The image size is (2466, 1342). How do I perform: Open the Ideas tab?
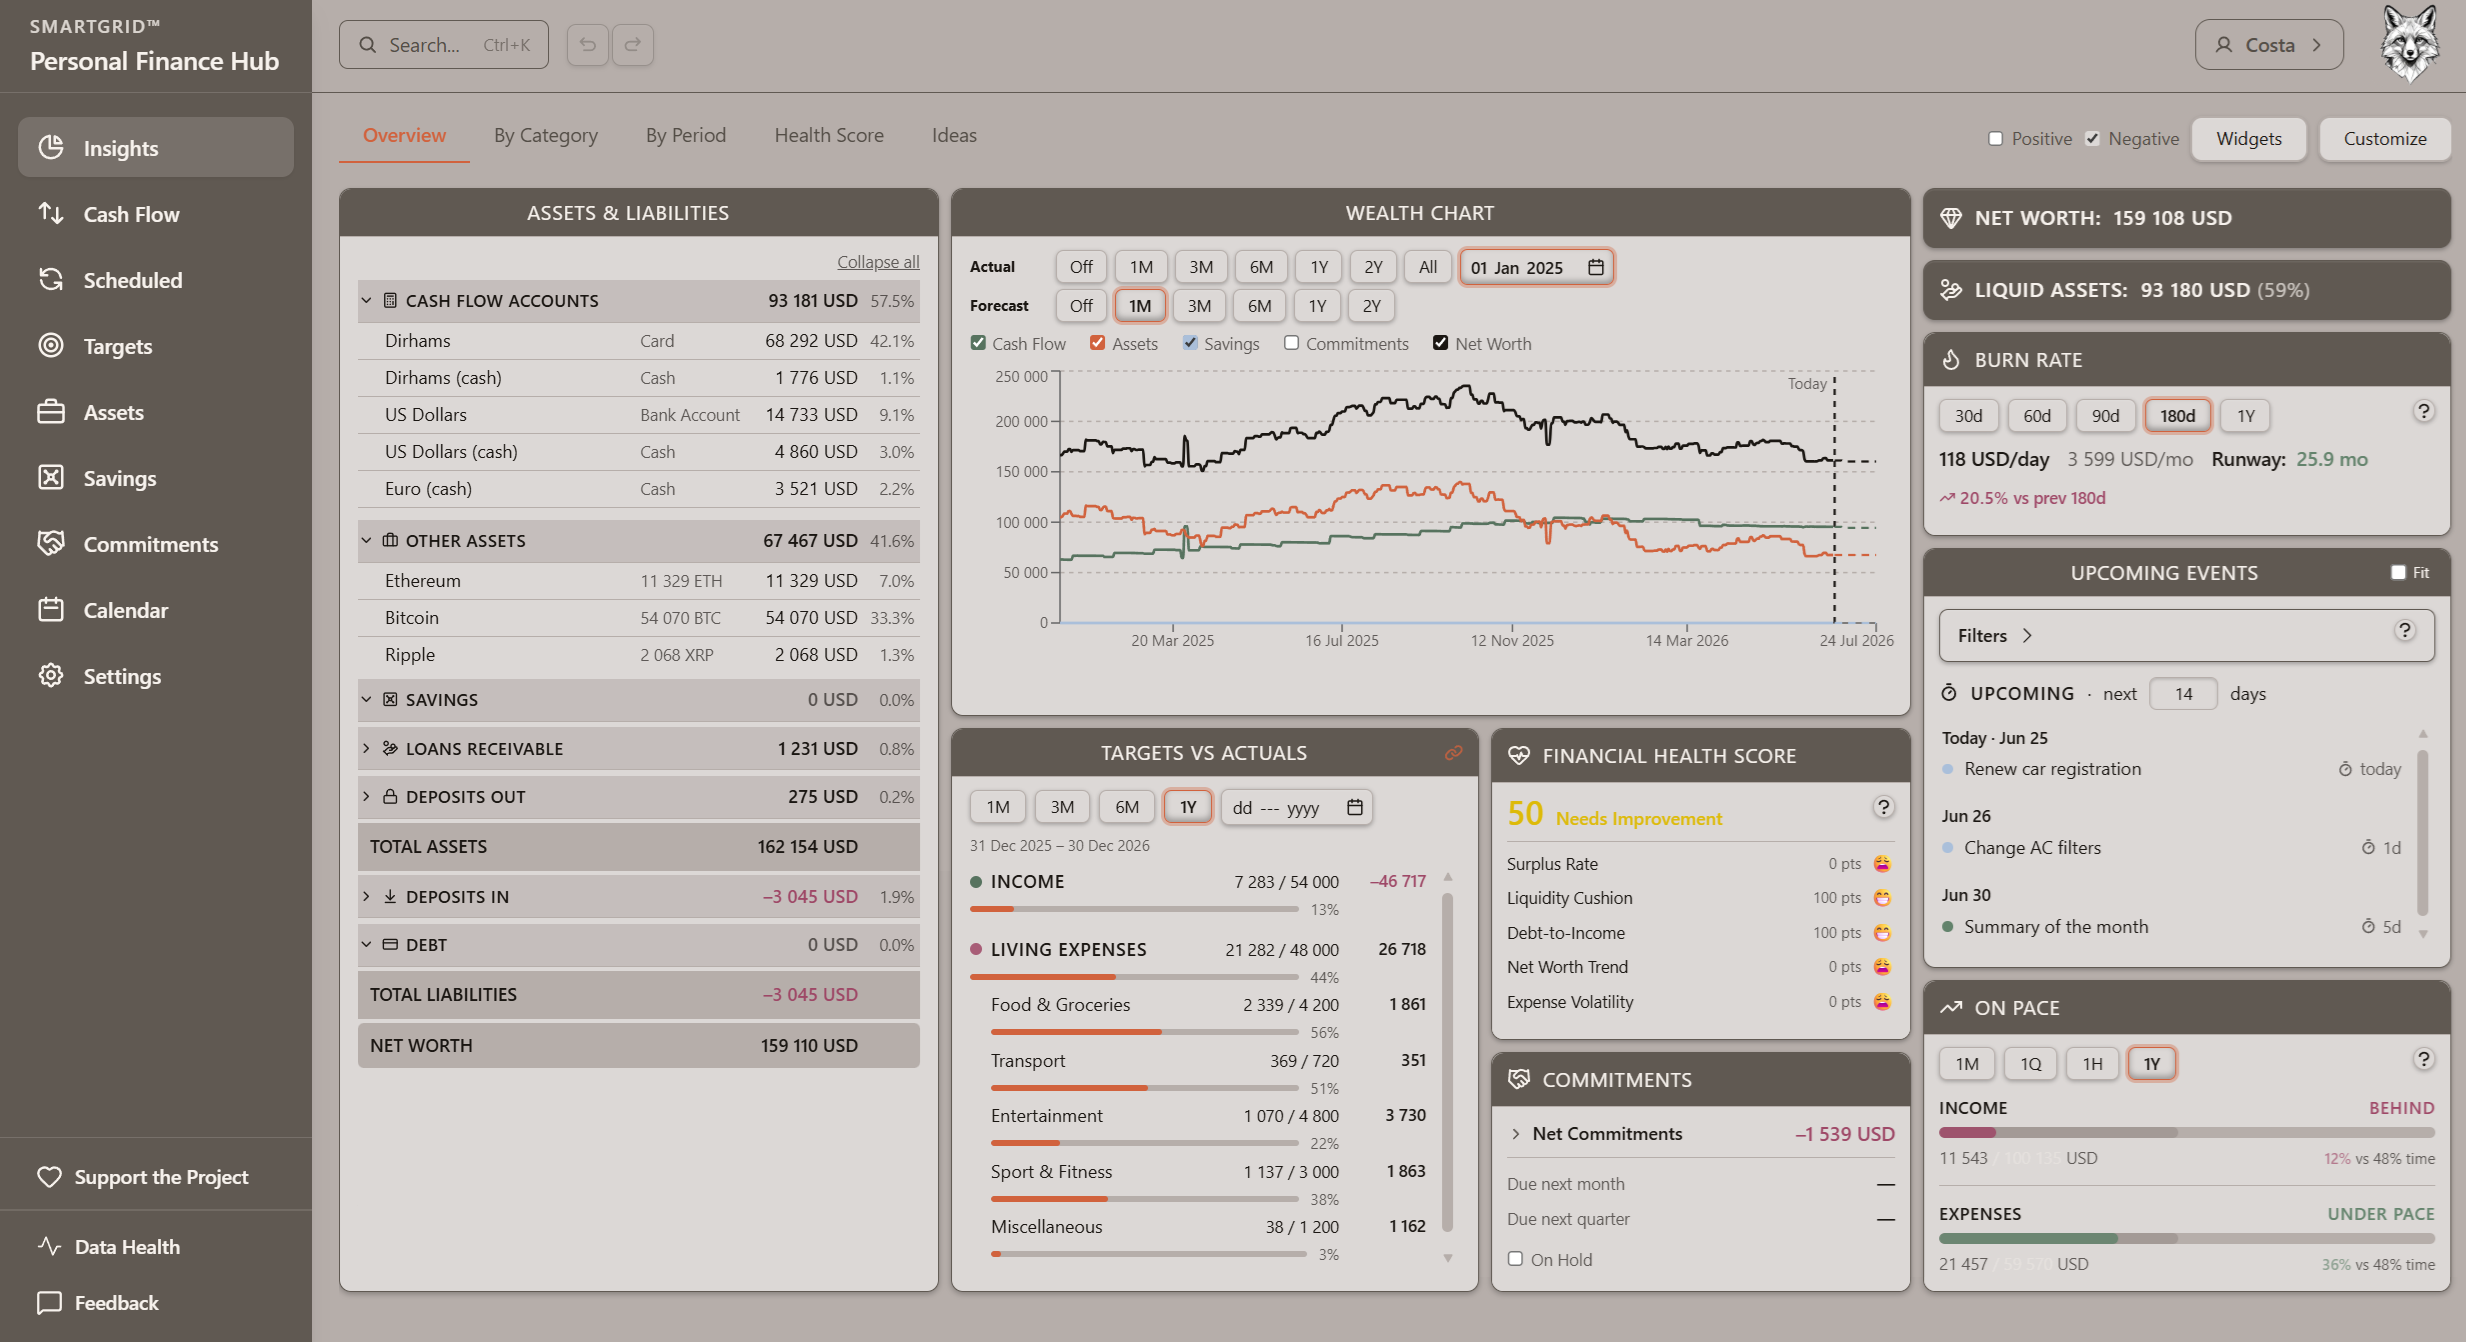tap(954, 136)
